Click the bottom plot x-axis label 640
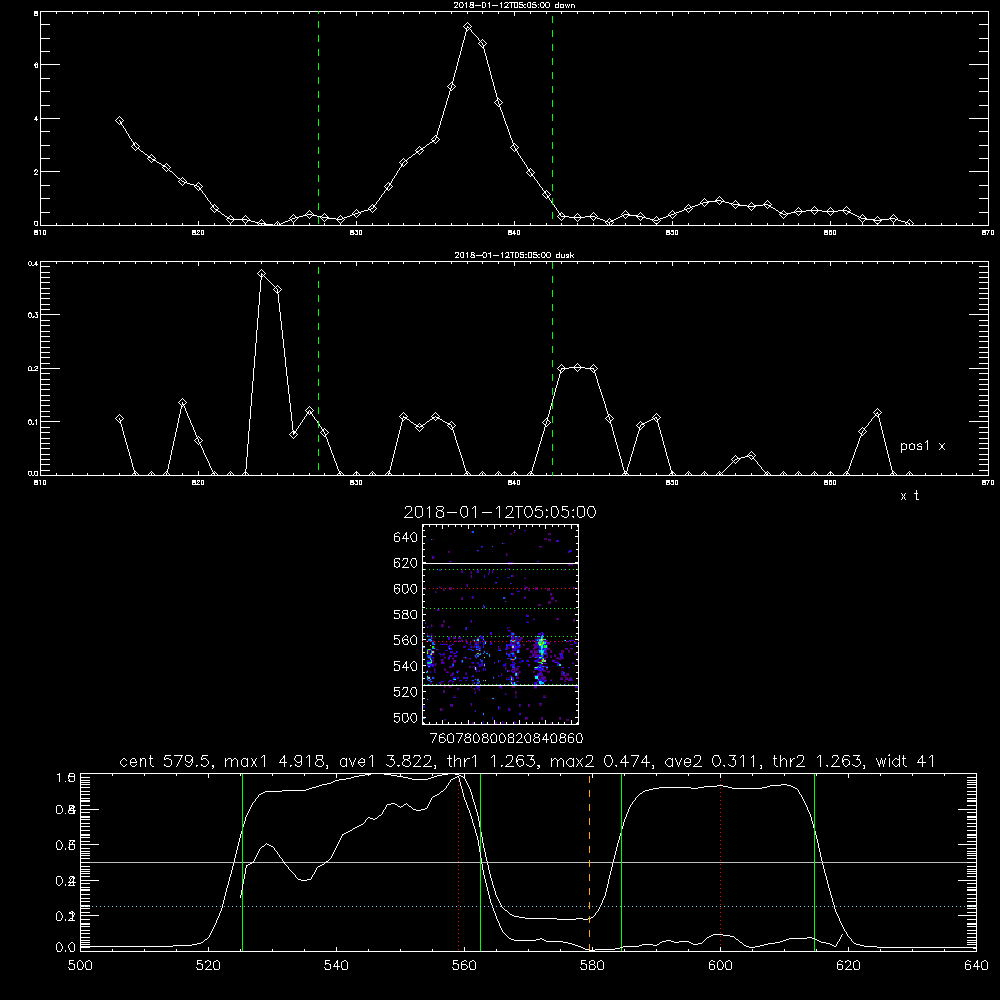1000x1000 pixels. [x=976, y=966]
